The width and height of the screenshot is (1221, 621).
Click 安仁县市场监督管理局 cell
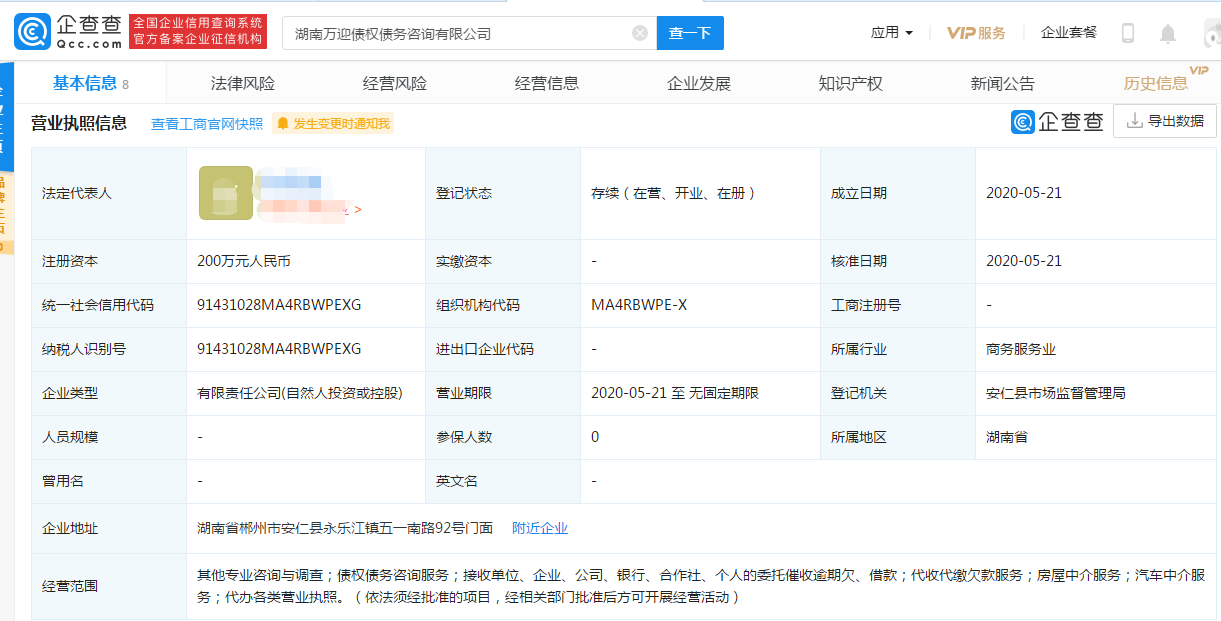coord(1056,393)
